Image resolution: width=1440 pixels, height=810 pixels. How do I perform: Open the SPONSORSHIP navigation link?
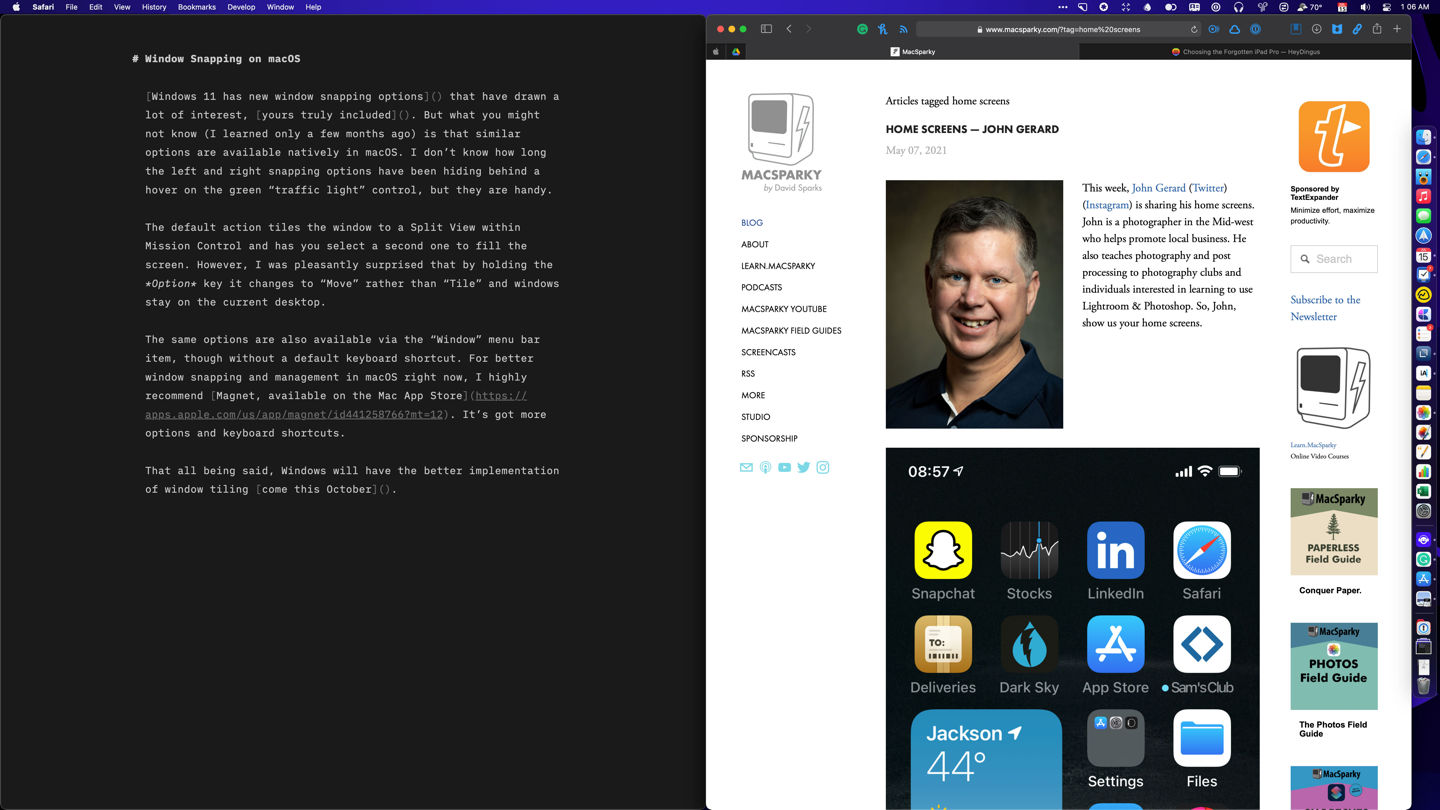(769, 439)
